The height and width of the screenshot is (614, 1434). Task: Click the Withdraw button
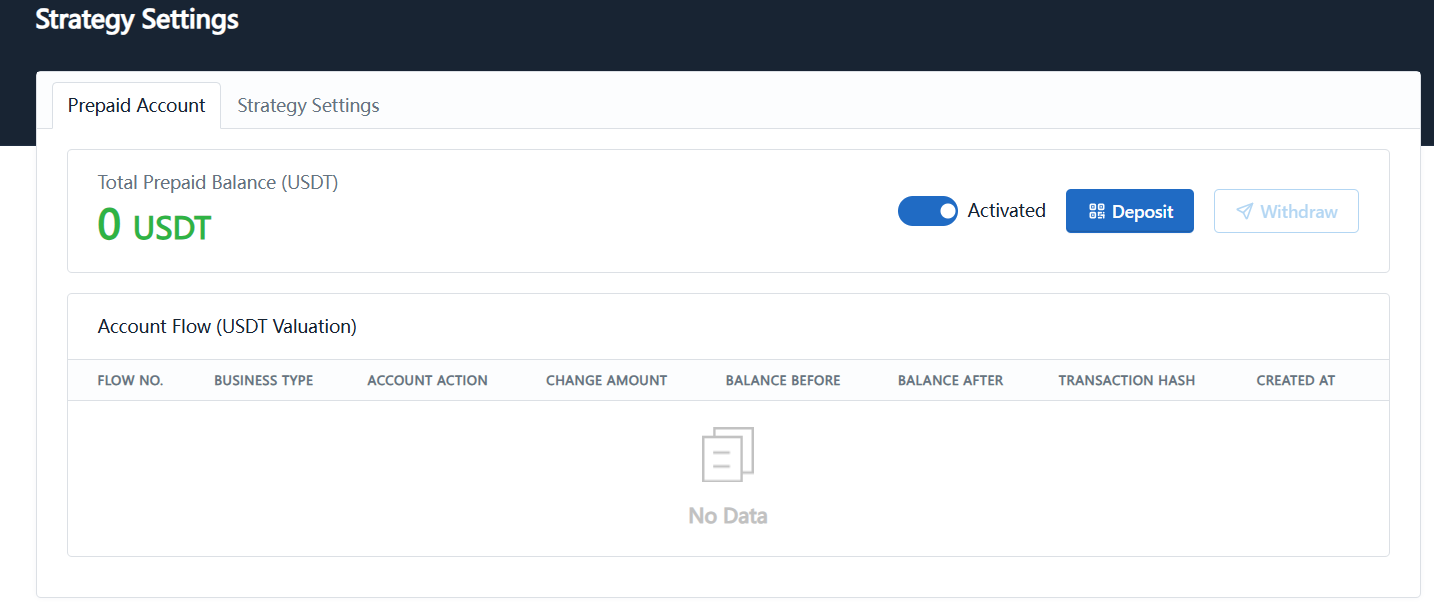pyautogui.click(x=1286, y=211)
